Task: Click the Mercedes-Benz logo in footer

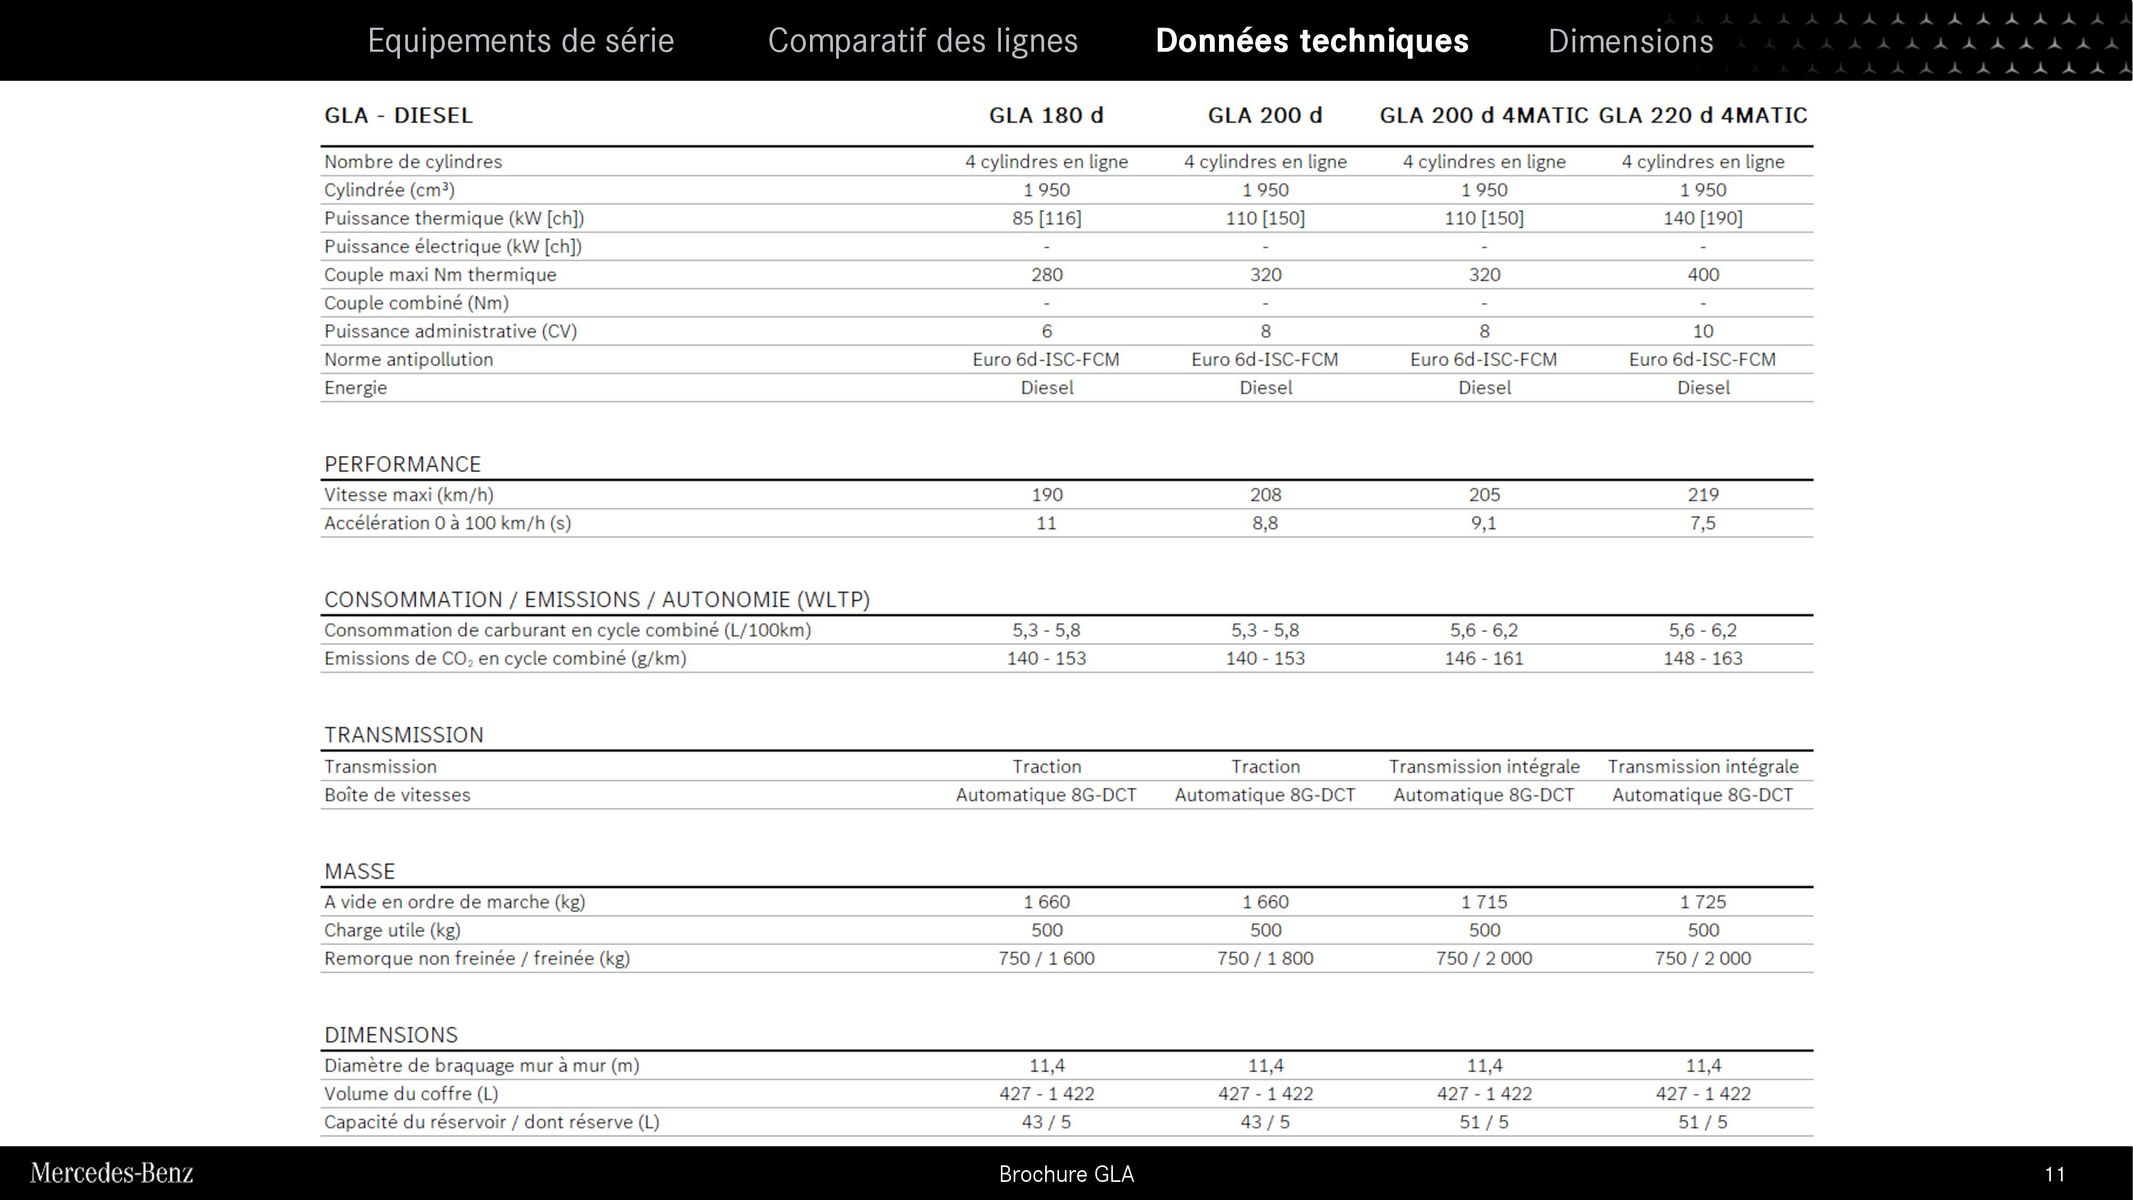Action: pyautogui.click(x=111, y=1173)
